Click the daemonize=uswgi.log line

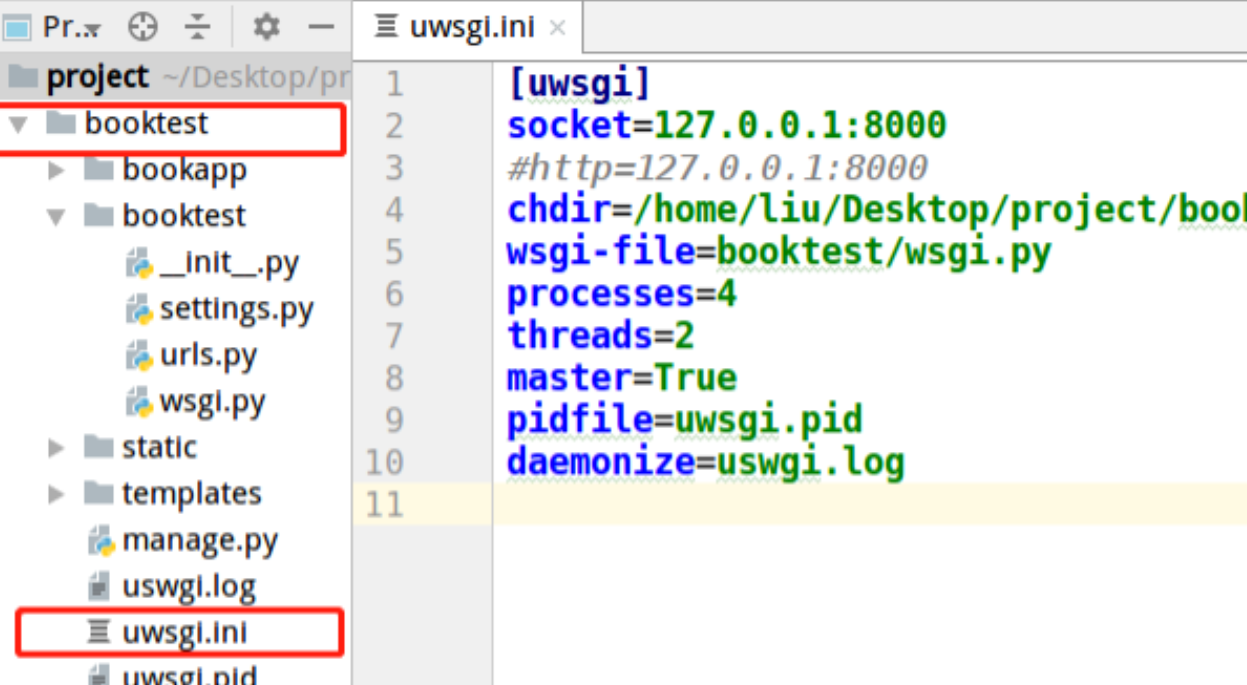(x=706, y=462)
